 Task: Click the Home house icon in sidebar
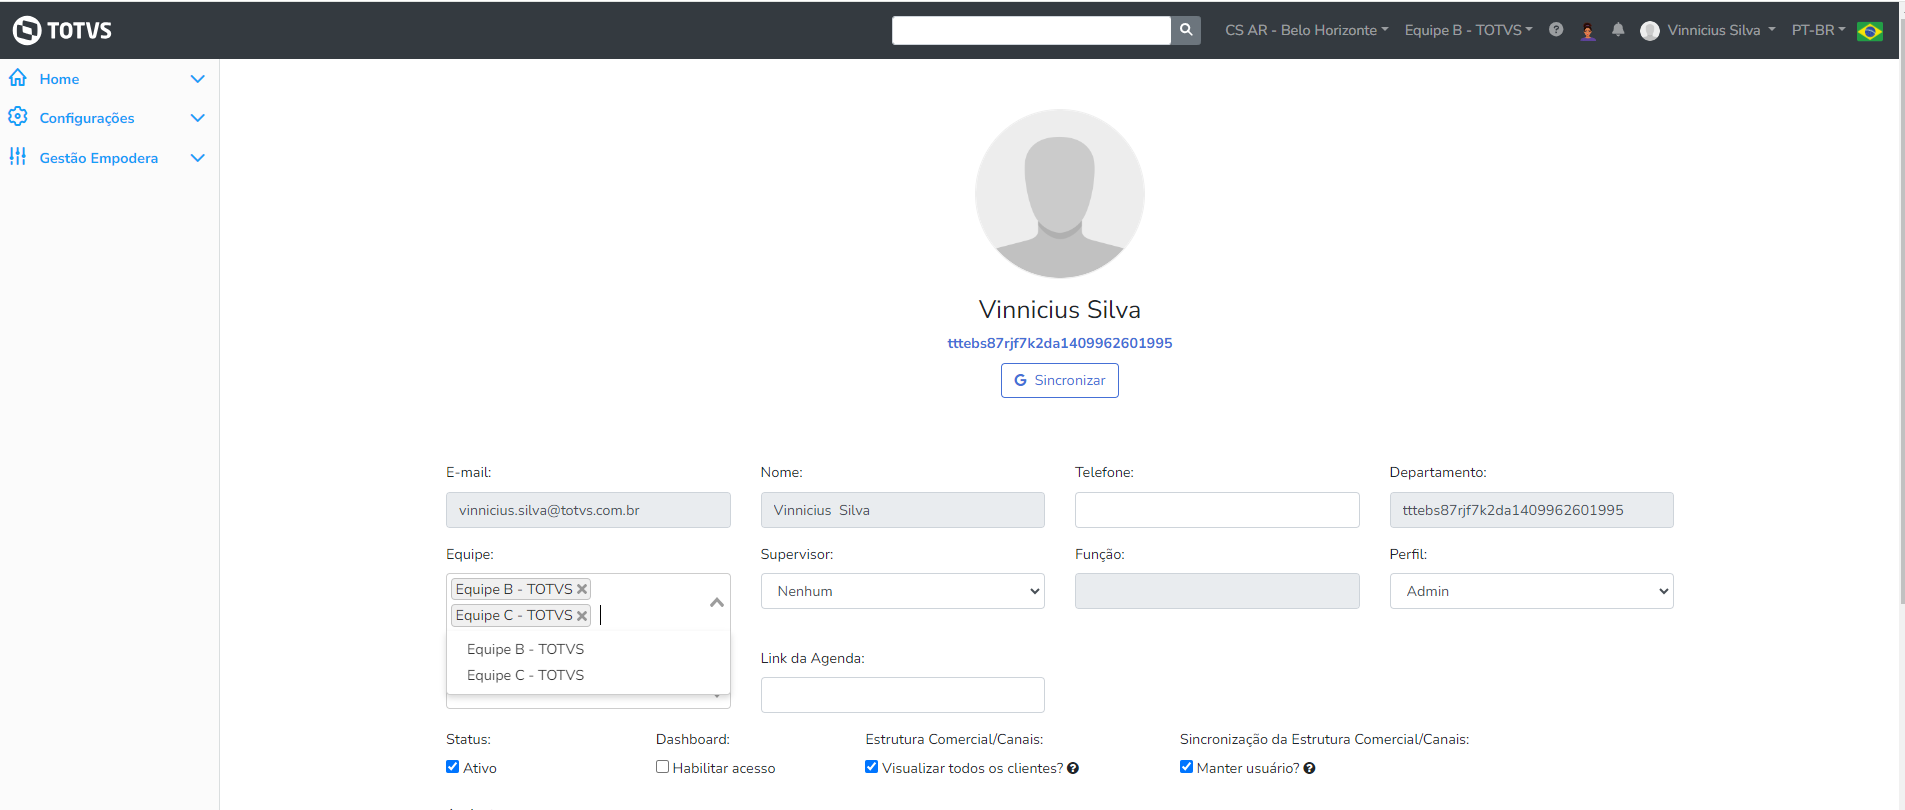[18, 78]
